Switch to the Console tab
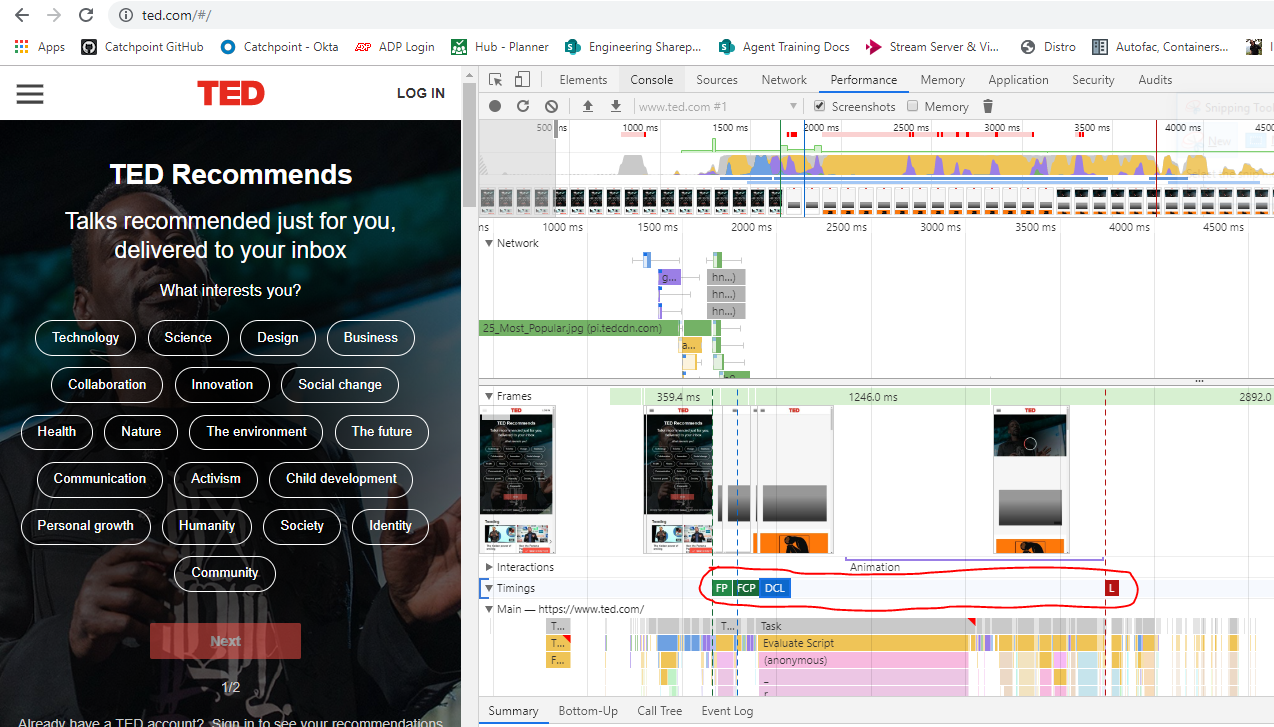Viewport: 1274px width, 727px height. [x=652, y=80]
